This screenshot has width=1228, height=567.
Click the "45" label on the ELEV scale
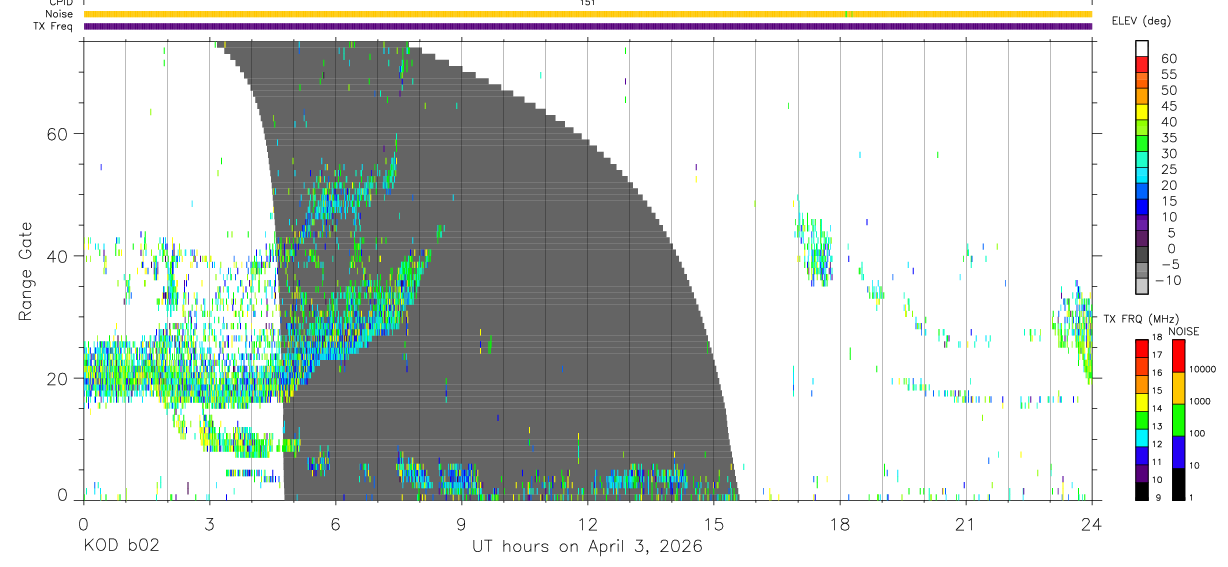pyautogui.click(x=1168, y=106)
